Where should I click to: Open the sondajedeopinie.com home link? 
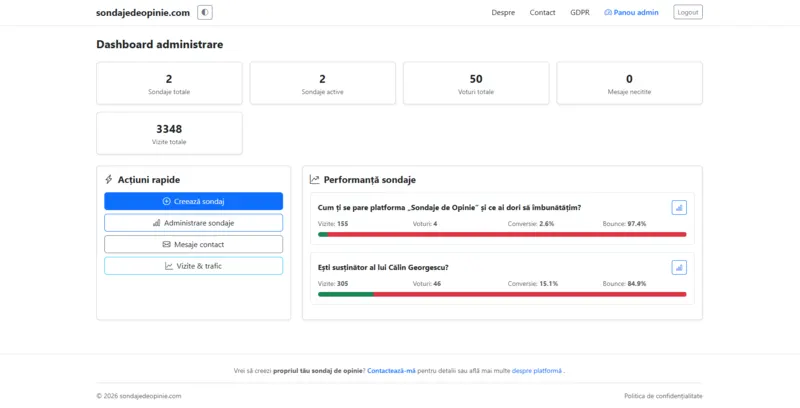(x=143, y=13)
